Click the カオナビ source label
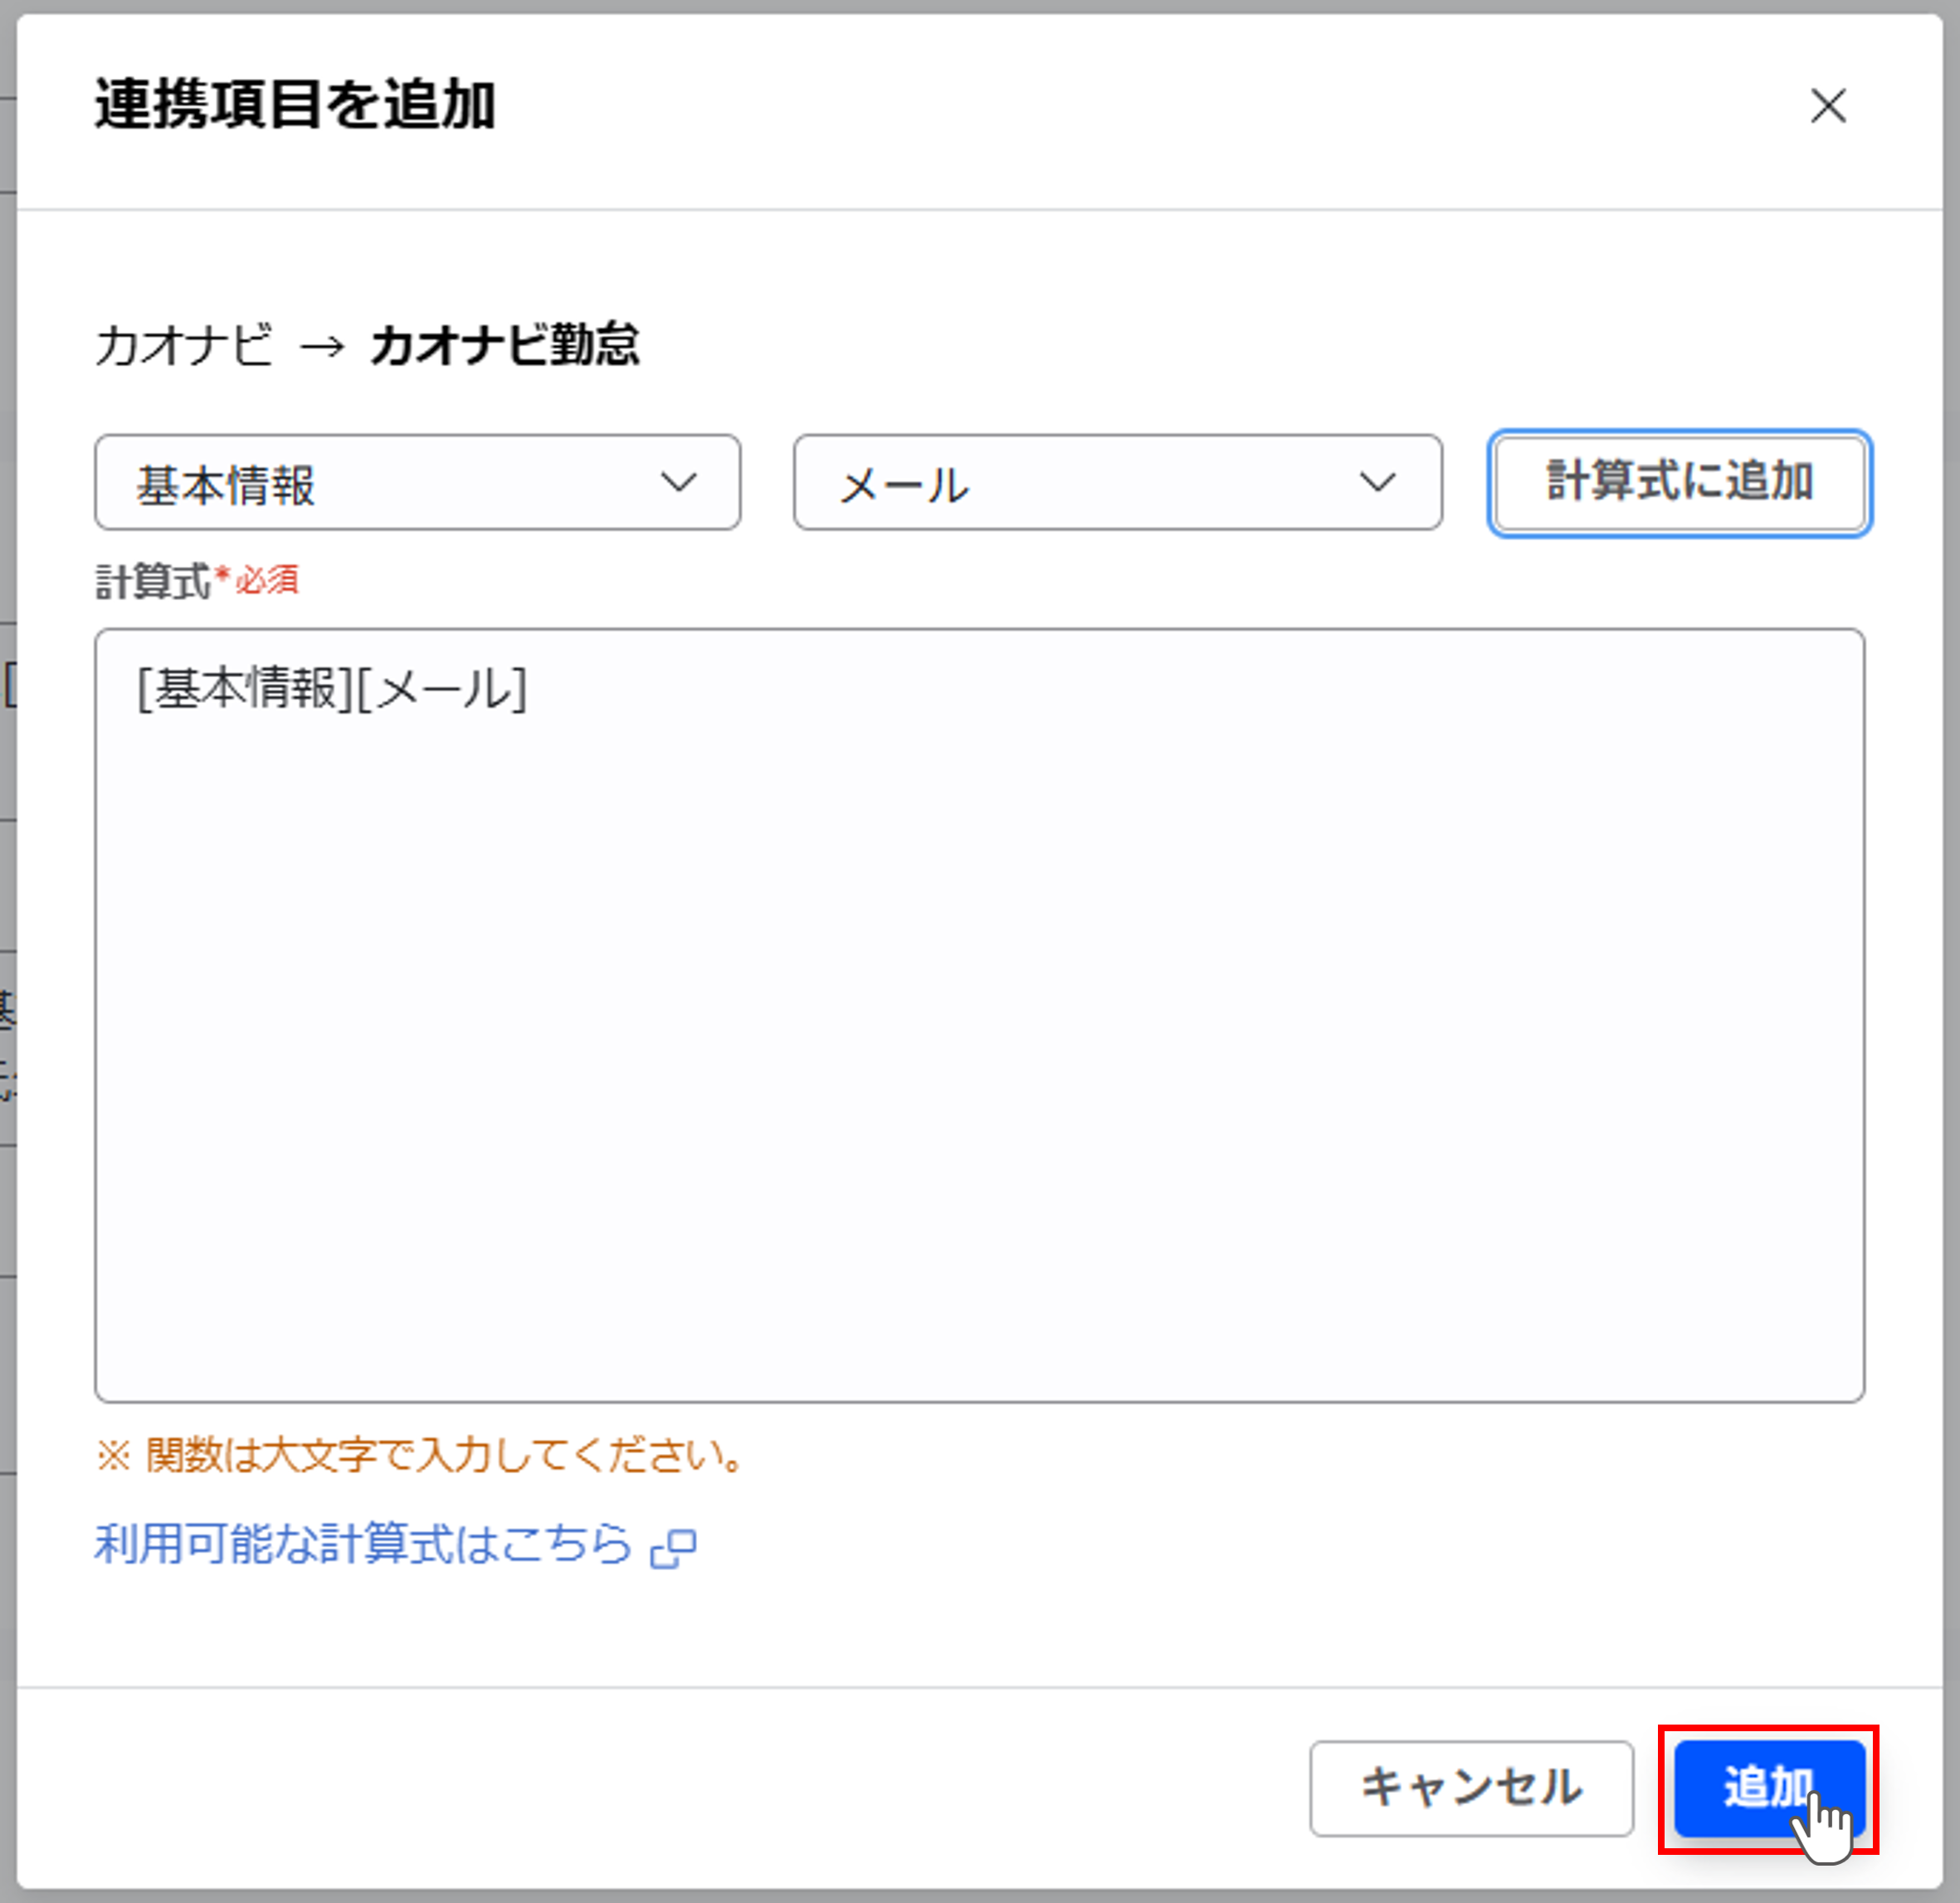This screenshot has width=1960, height=1903. click(186, 347)
